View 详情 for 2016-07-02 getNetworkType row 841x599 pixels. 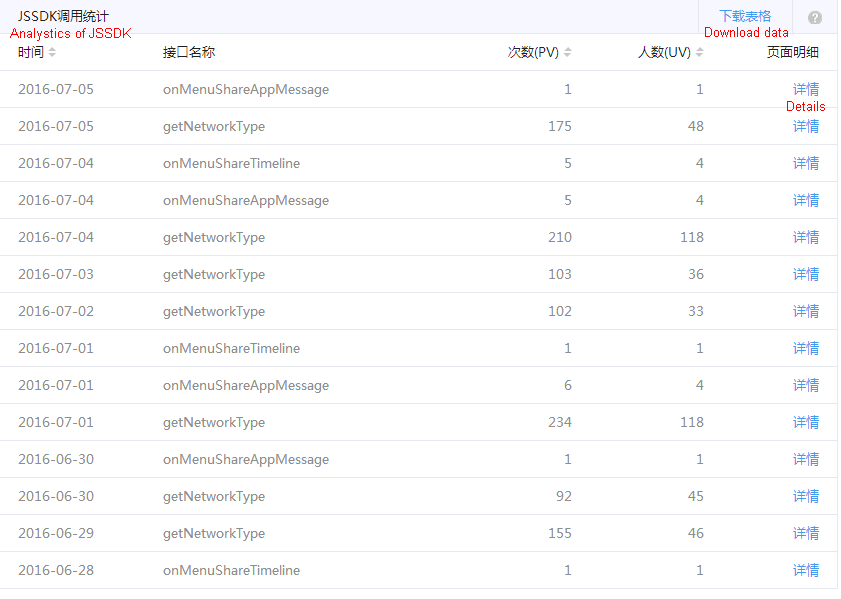click(806, 311)
